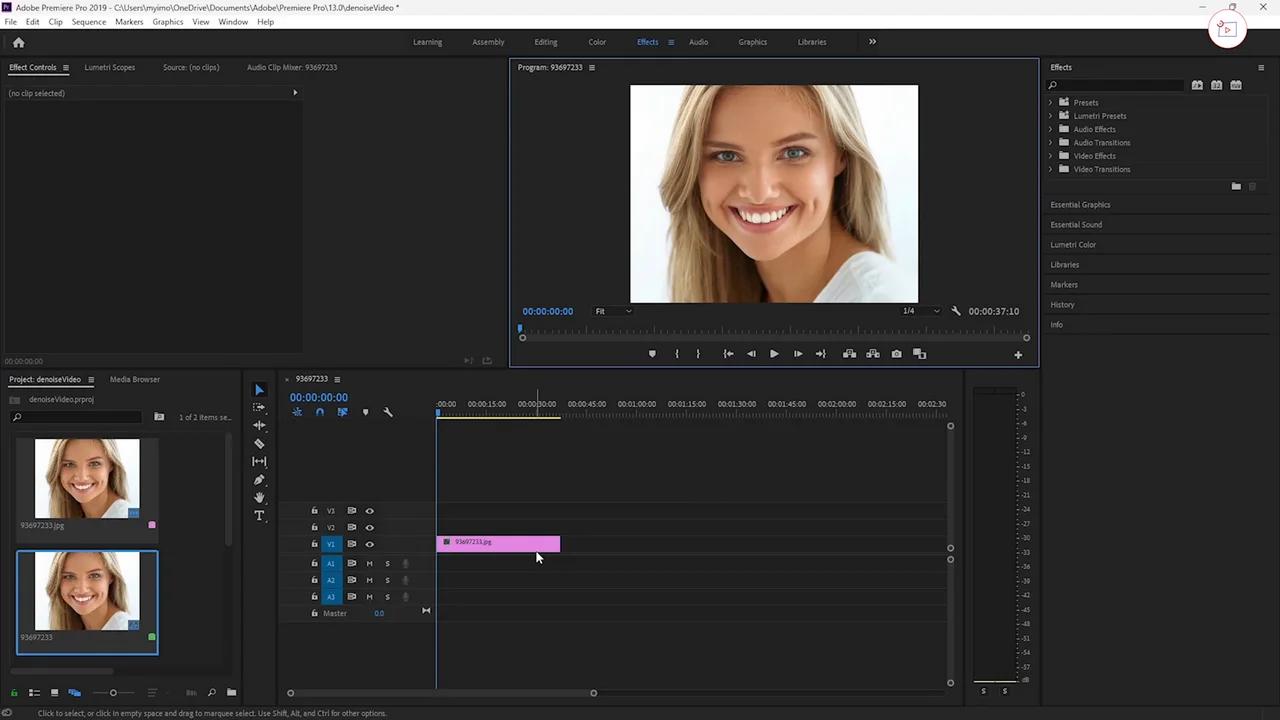Viewport: 1280px width, 720px height.
Task: Create new bin in Effects panel
Action: coord(1236,186)
